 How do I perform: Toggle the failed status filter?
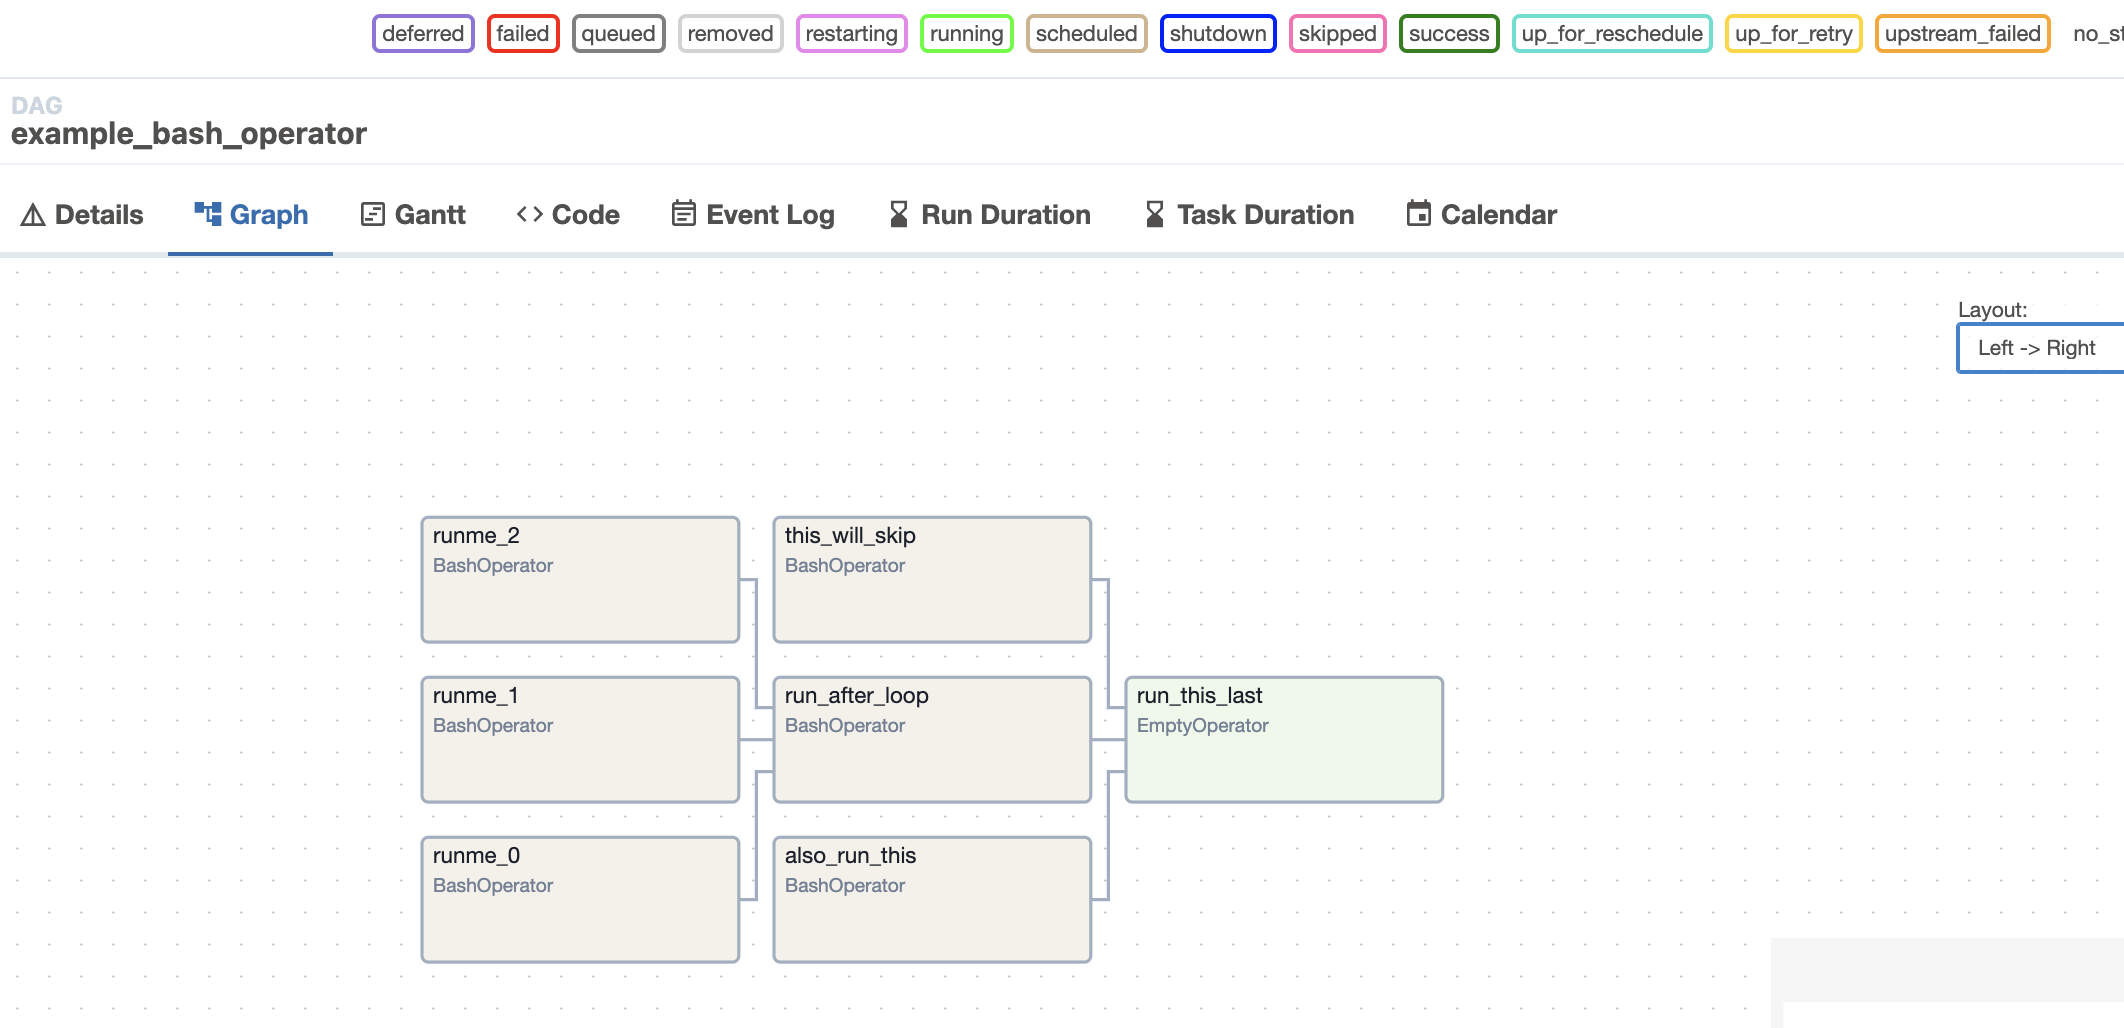(x=523, y=34)
